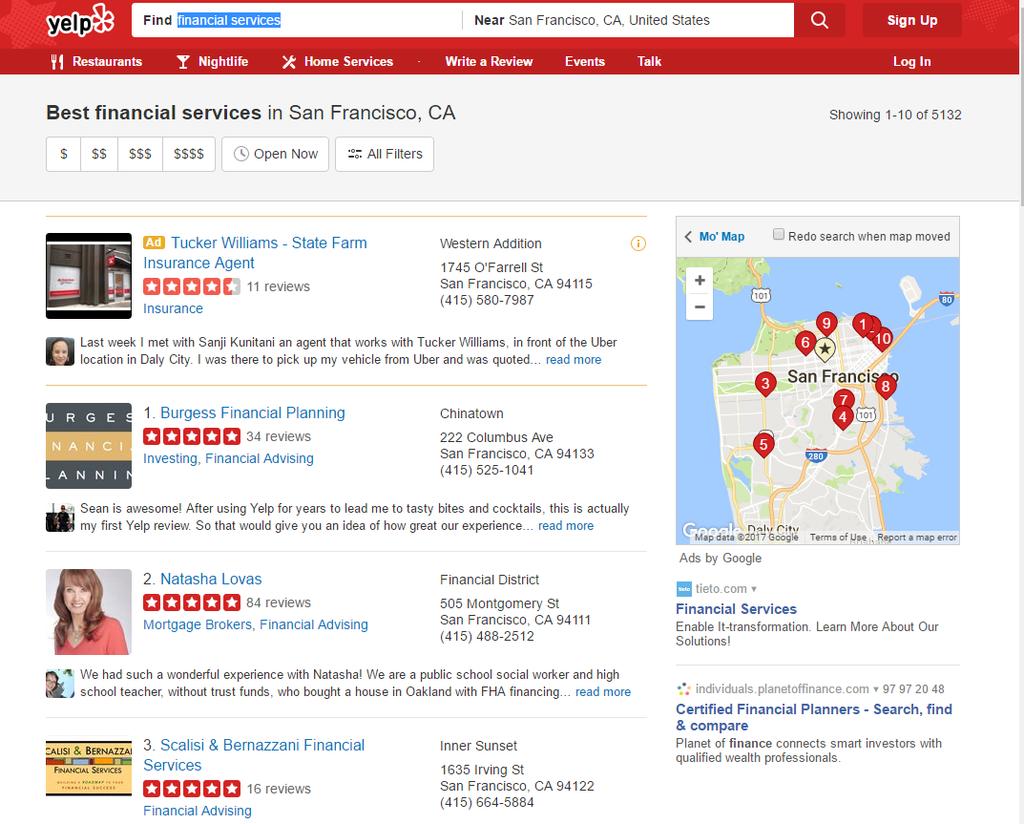The width and height of the screenshot is (1024, 824).
Task: Click the magnifying glass search button
Action: click(819, 20)
